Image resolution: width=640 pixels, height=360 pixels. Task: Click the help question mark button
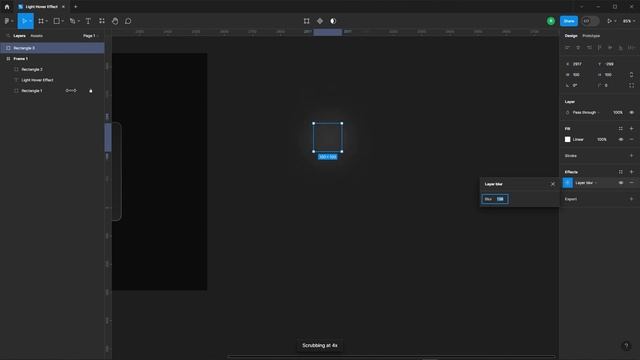pos(626,346)
